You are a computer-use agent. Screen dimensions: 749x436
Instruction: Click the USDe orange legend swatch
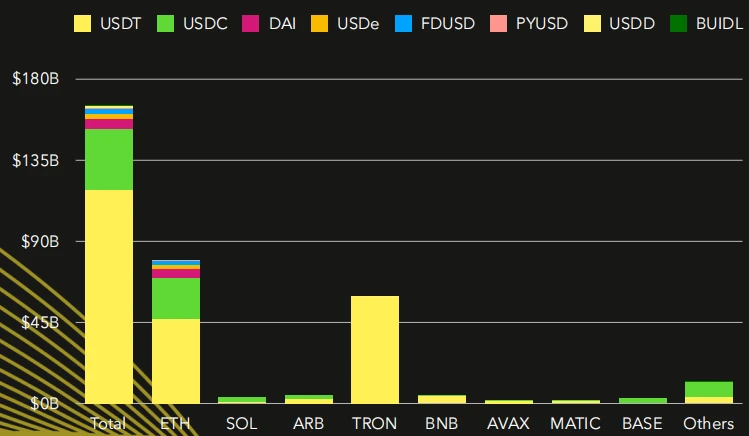coord(318,23)
